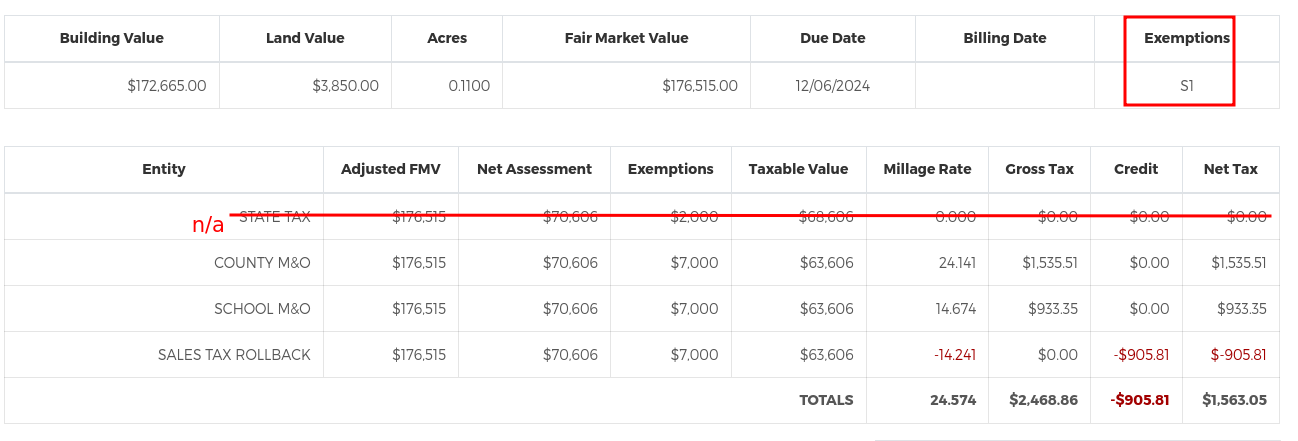Click the red n/a annotation
The image size is (1298, 441).
(208, 225)
